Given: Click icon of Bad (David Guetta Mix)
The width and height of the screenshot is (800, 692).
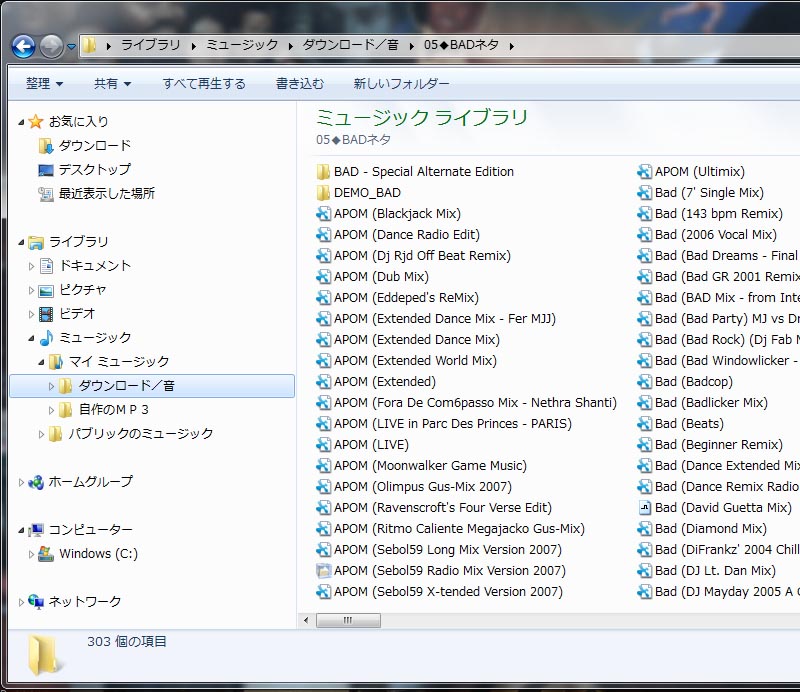Looking at the screenshot, I should (644, 508).
